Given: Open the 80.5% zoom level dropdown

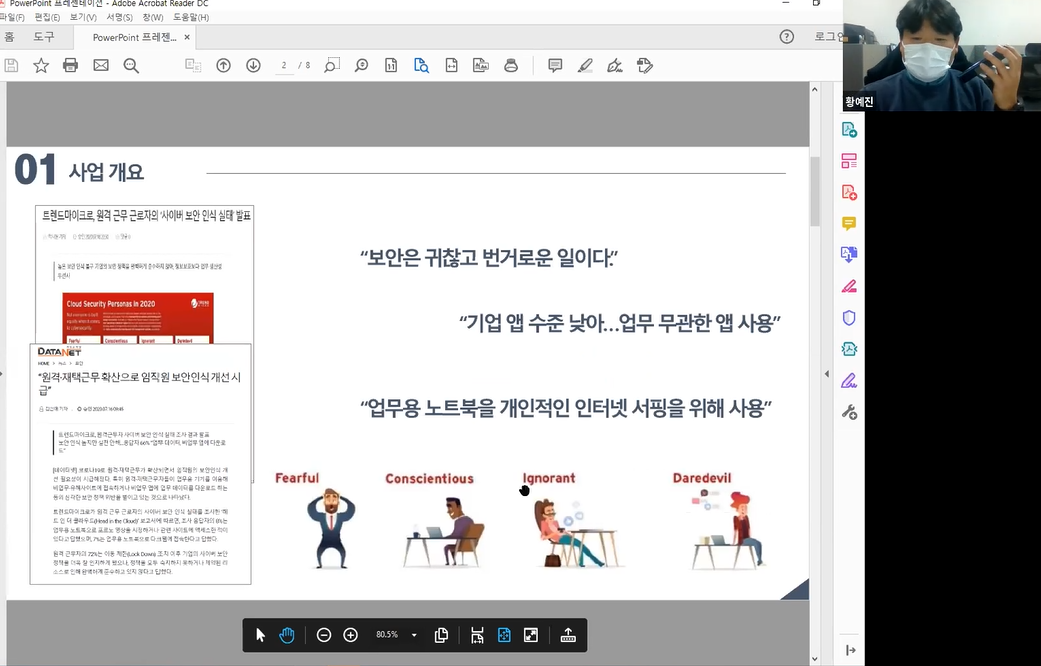Looking at the screenshot, I should point(414,635).
